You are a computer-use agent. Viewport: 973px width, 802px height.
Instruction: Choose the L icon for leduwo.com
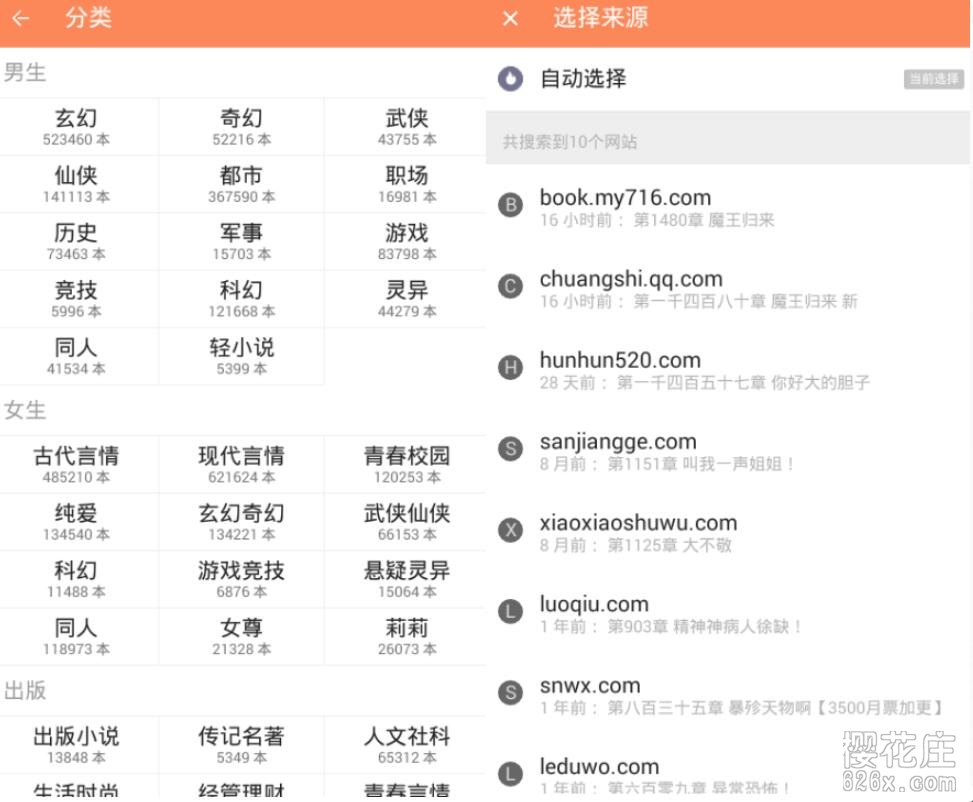pyautogui.click(x=511, y=774)
